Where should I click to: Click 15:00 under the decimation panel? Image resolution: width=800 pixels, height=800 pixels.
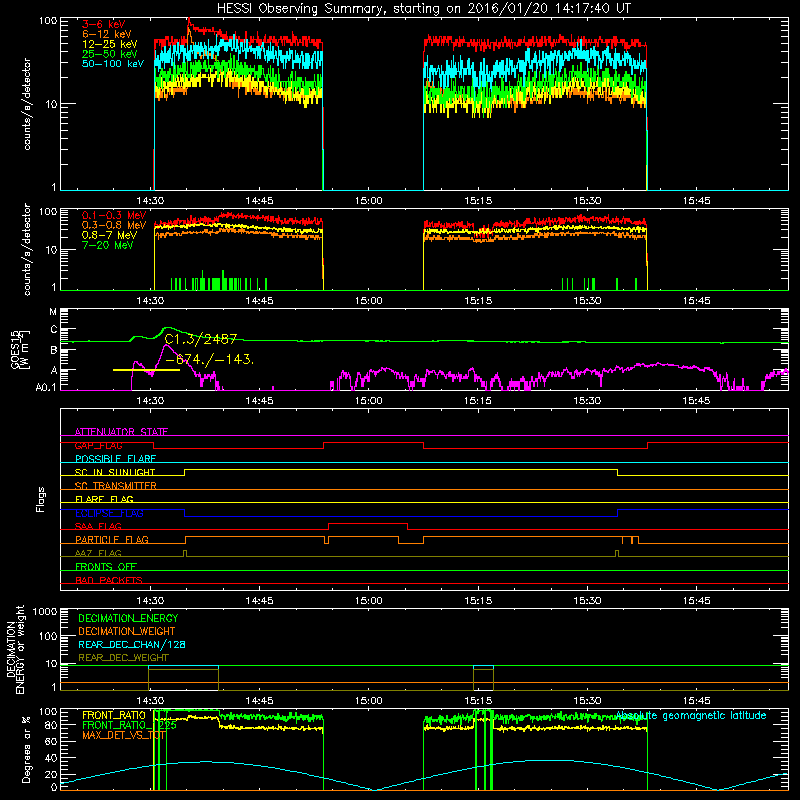368,701
